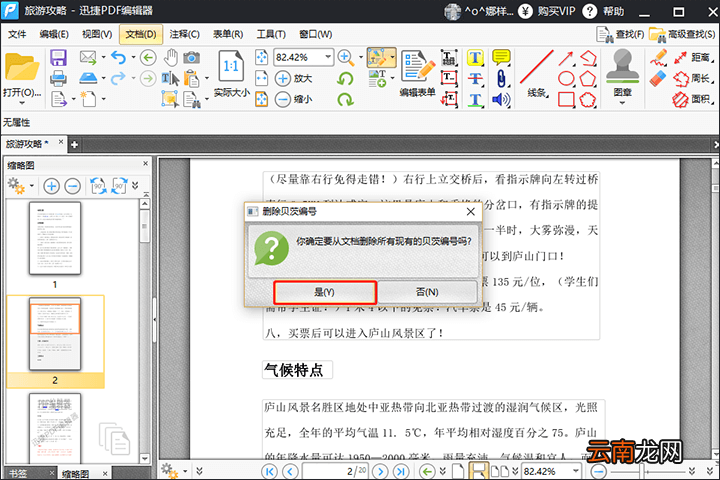720x480 pixels.
Task: Click the 放大 zoom in button
Action: [294, 79]
